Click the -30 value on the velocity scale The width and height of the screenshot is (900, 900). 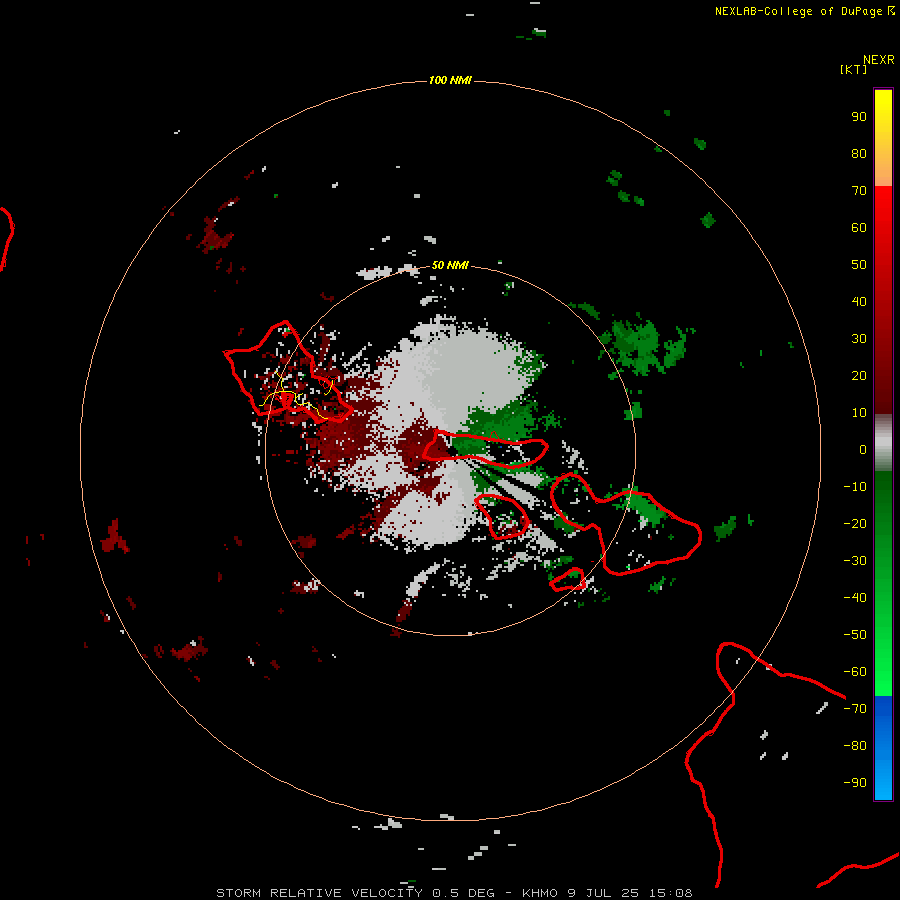click(x=855, y=561)
